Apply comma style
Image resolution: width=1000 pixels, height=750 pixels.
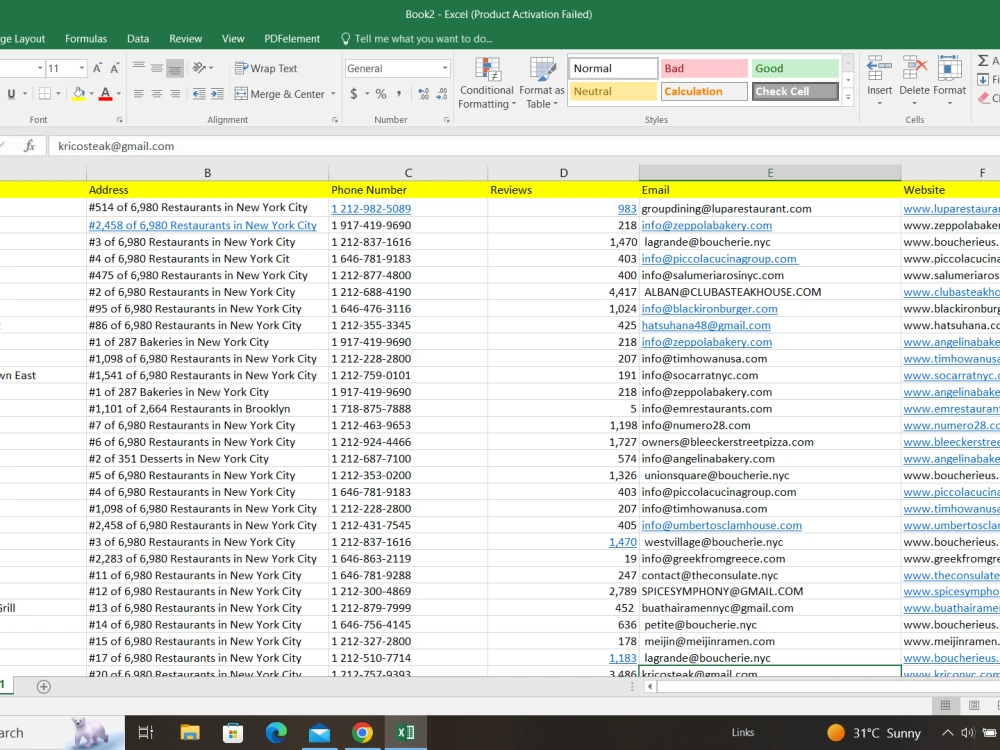point(399,94)
